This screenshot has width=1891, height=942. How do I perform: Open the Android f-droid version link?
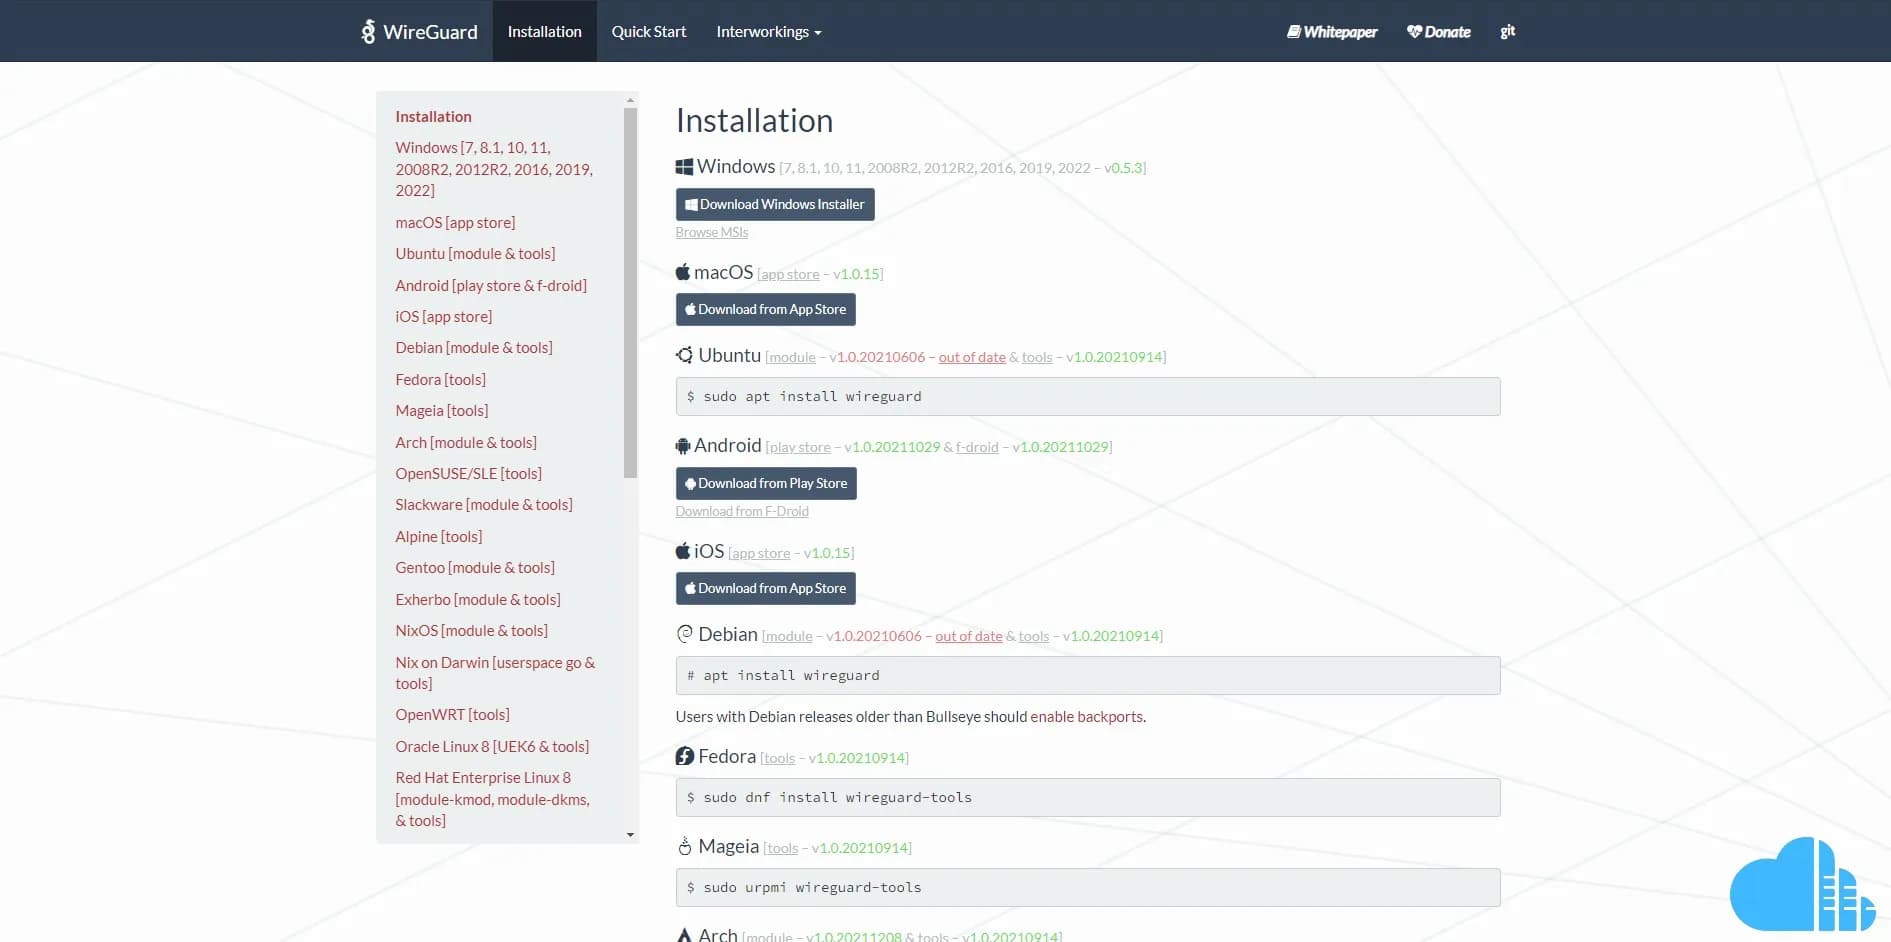coord(977,447)
